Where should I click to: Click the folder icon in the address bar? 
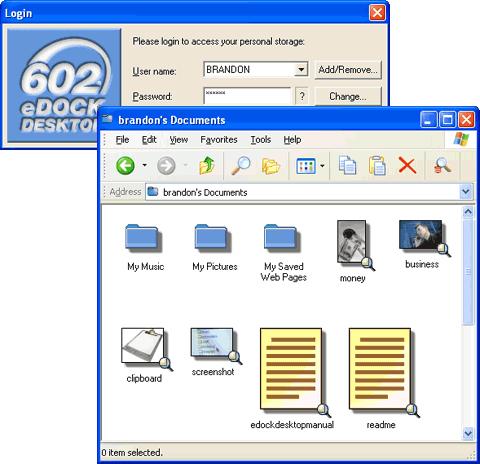153,192
